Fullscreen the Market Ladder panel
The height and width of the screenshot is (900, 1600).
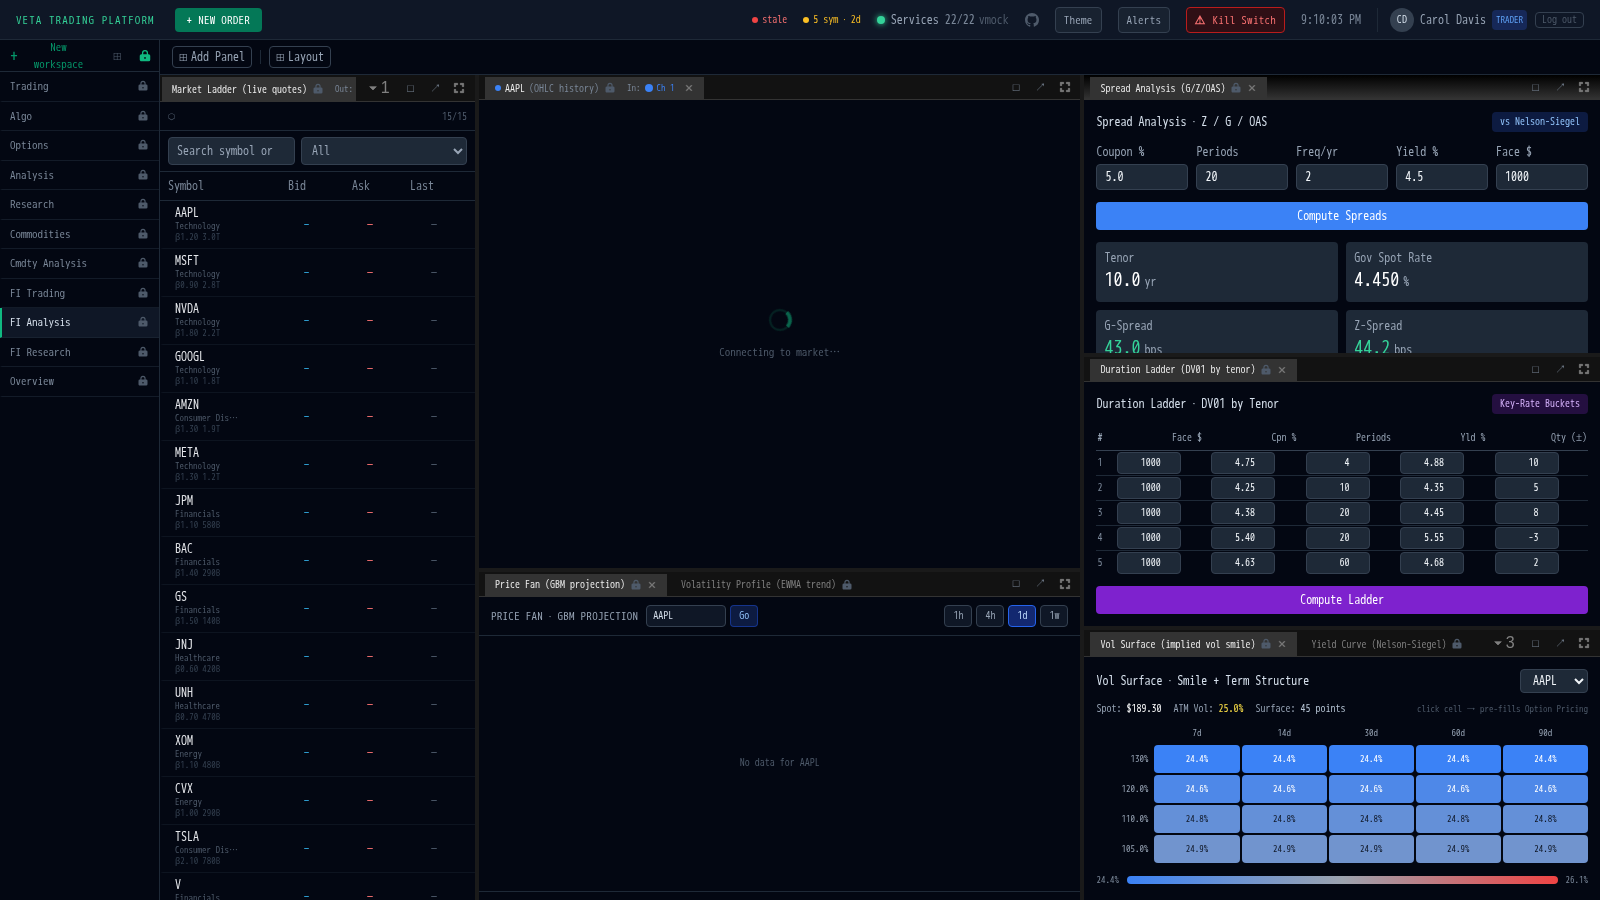(459, 88)
